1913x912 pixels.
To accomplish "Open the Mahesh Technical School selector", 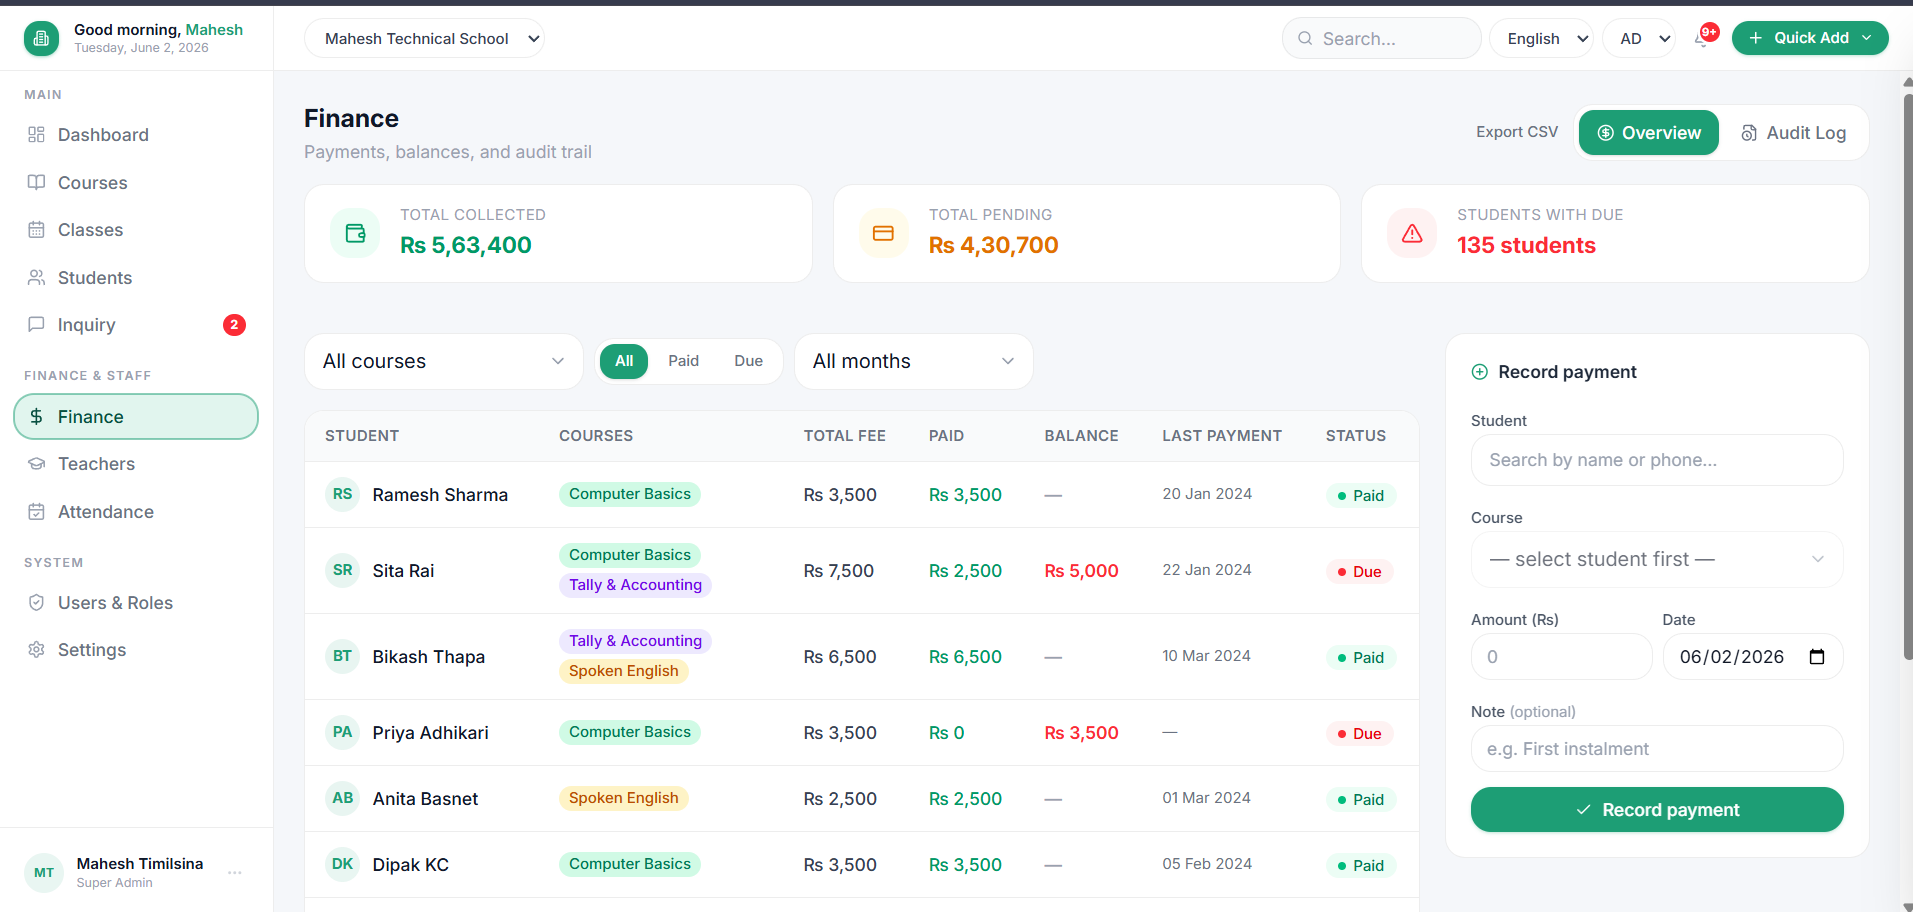I will 424,39.
